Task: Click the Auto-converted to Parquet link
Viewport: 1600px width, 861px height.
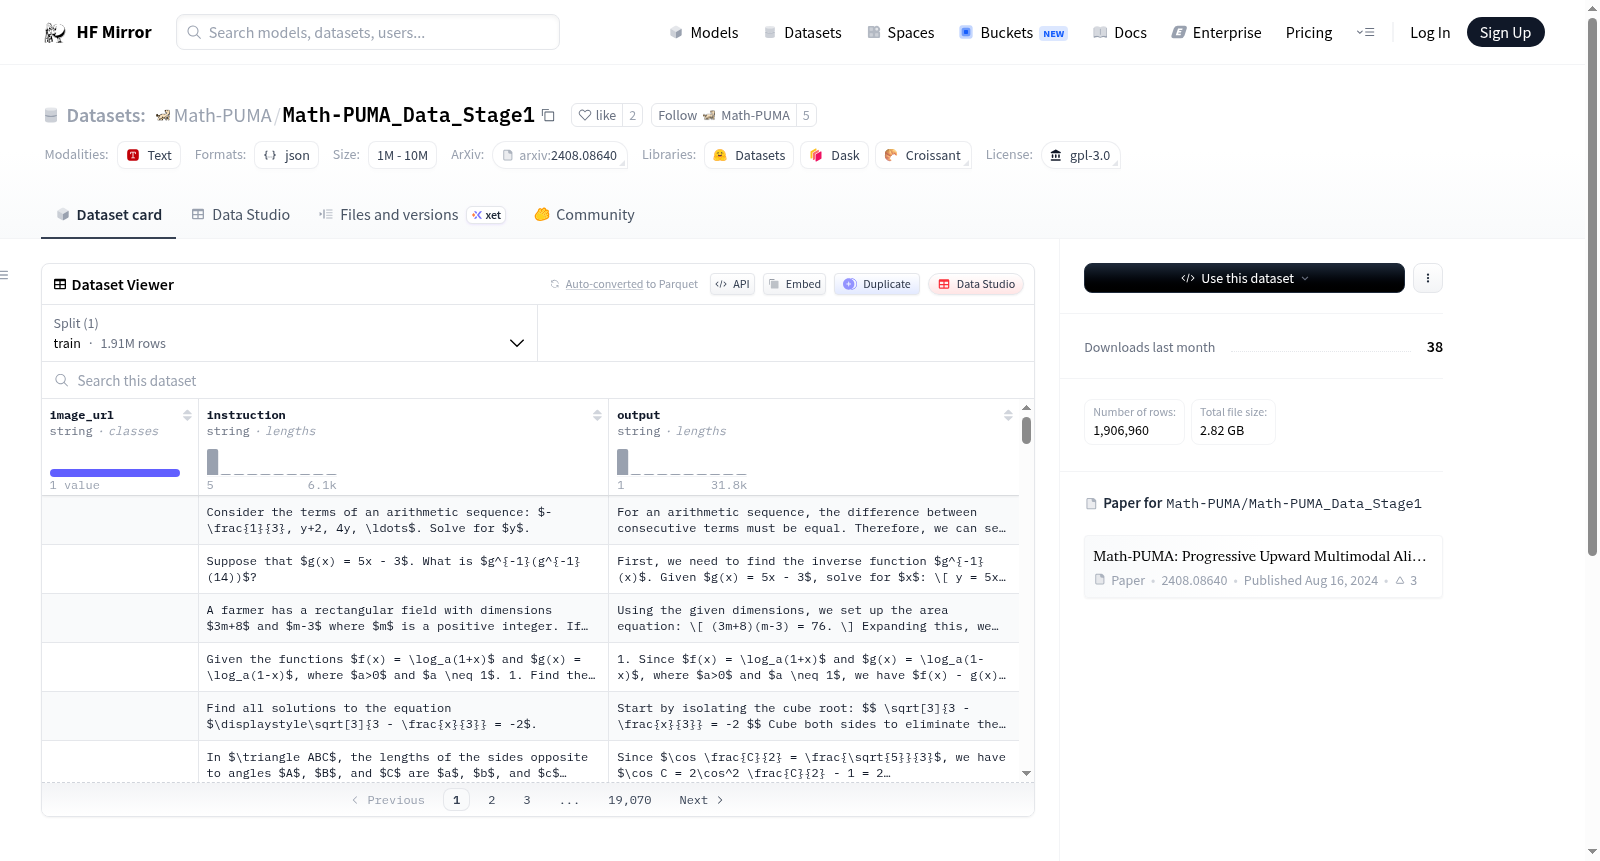Action: tap(631, 284)
